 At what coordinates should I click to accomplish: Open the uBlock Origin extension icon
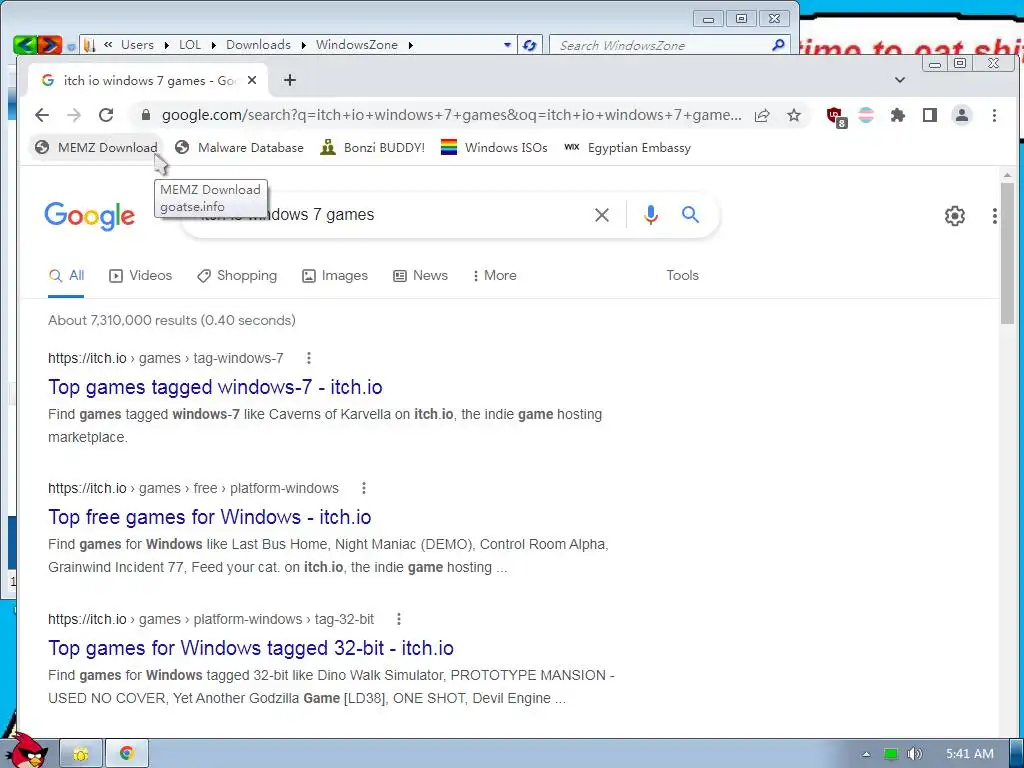click(x=836, y=116)
